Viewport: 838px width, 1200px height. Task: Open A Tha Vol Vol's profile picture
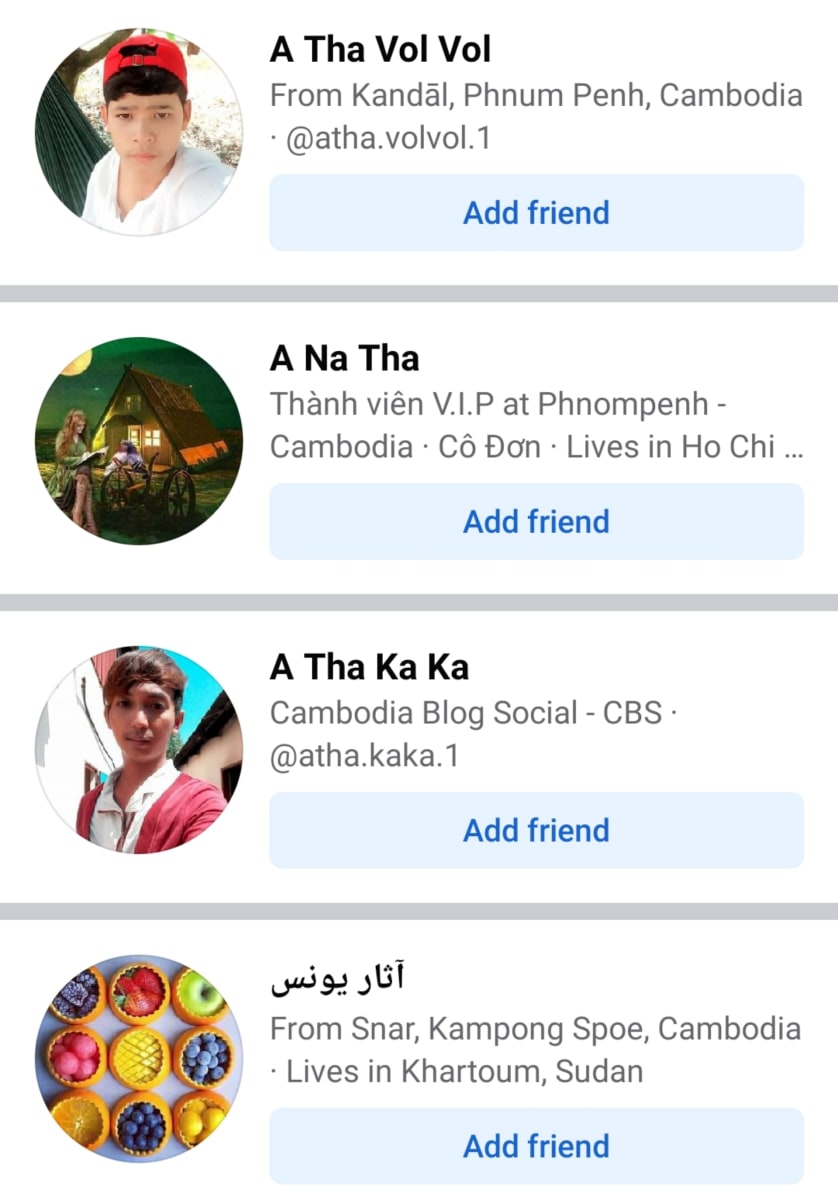(x=139, y=132)
